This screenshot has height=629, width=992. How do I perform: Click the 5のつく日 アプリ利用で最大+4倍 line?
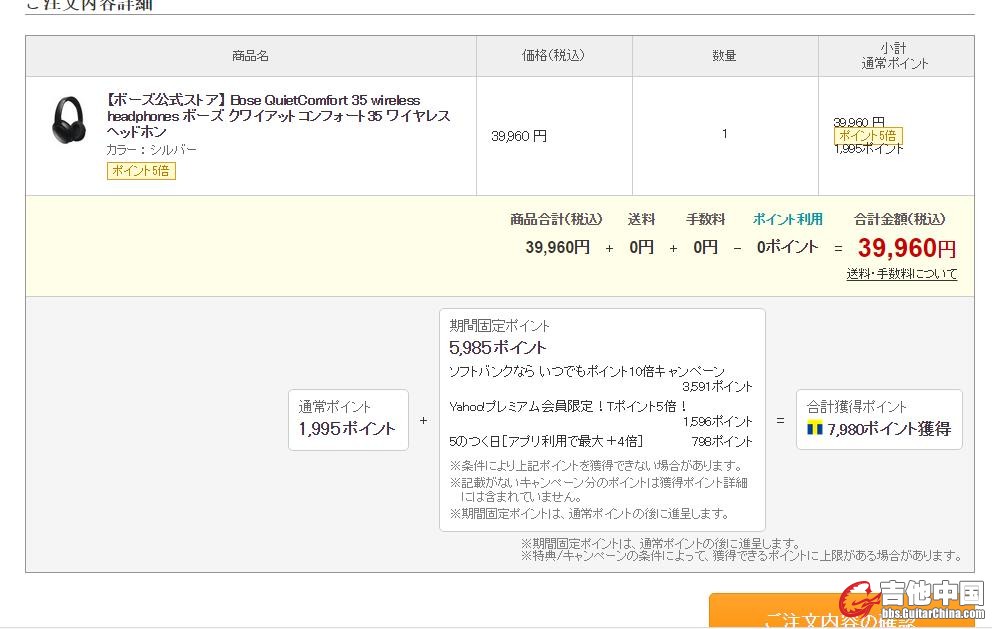coord(545,441)
